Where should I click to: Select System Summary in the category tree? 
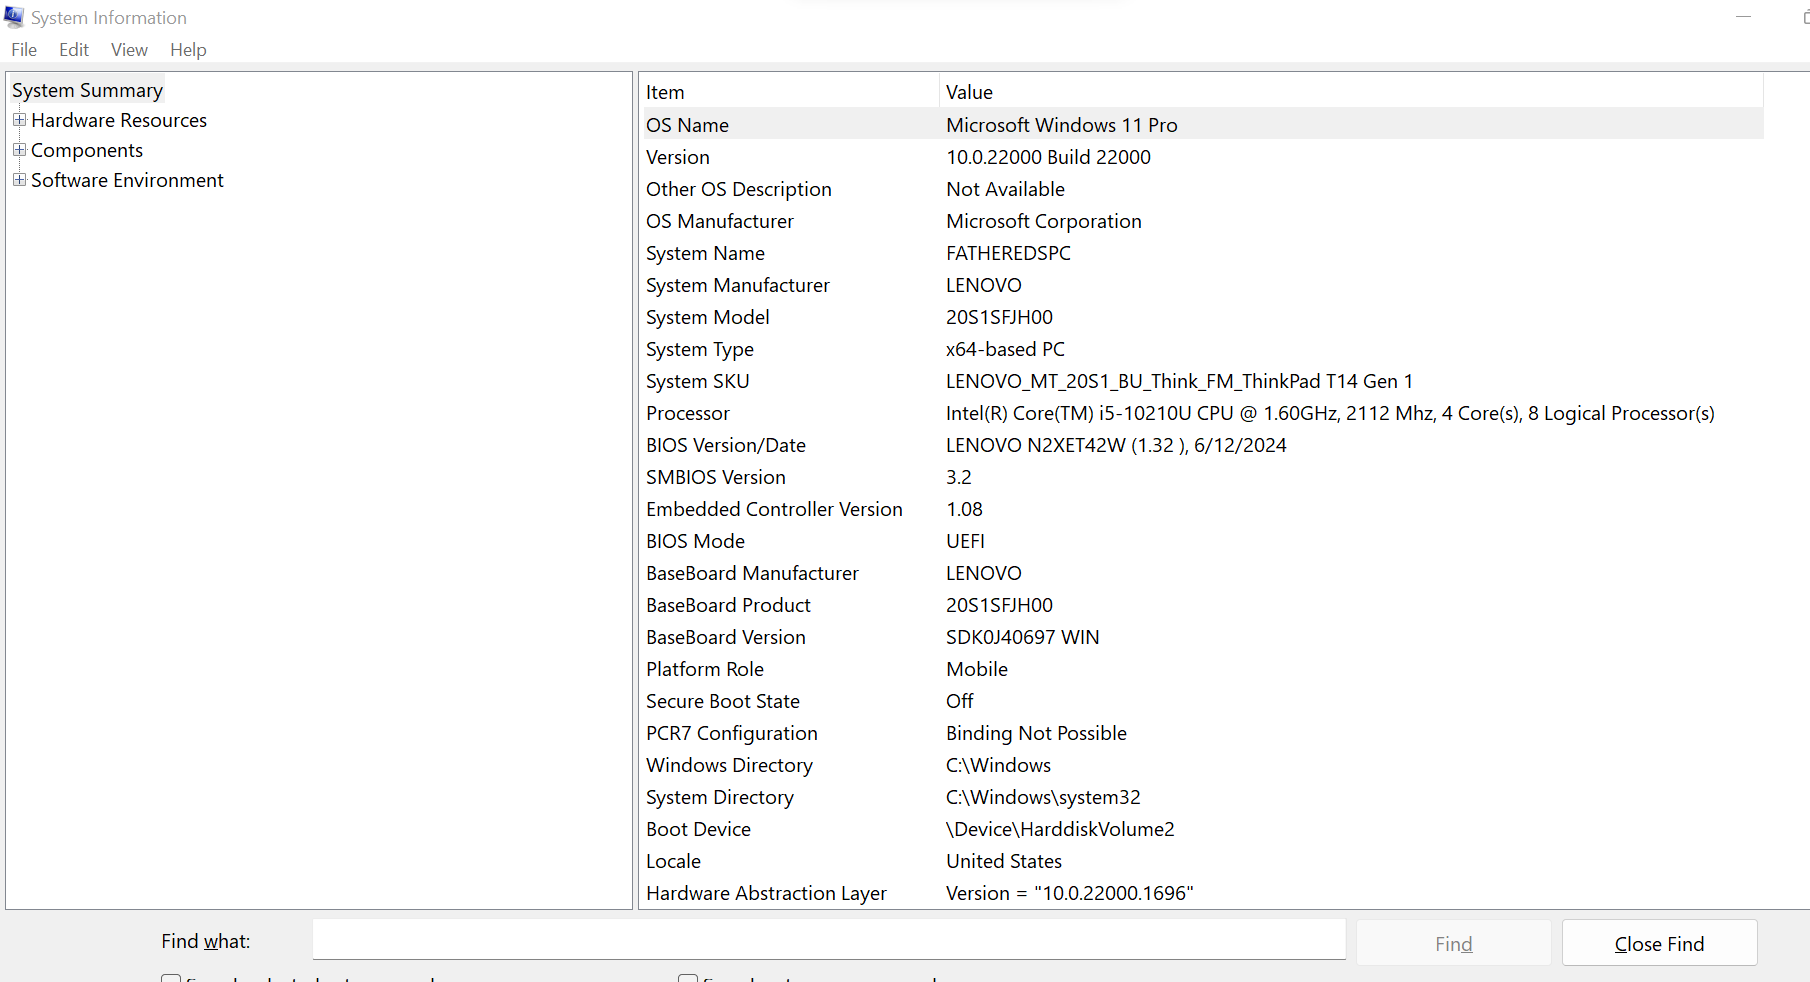[87, 90]
